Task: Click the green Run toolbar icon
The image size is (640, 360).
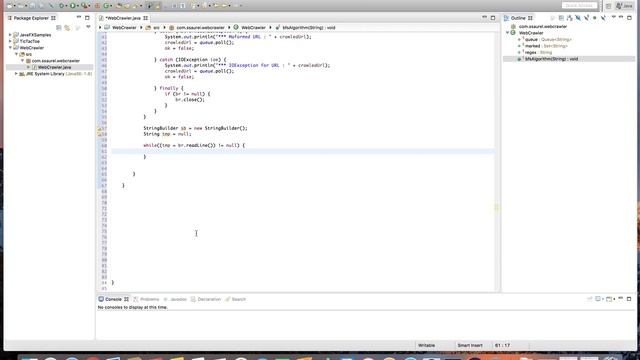Action: (73, 6)
